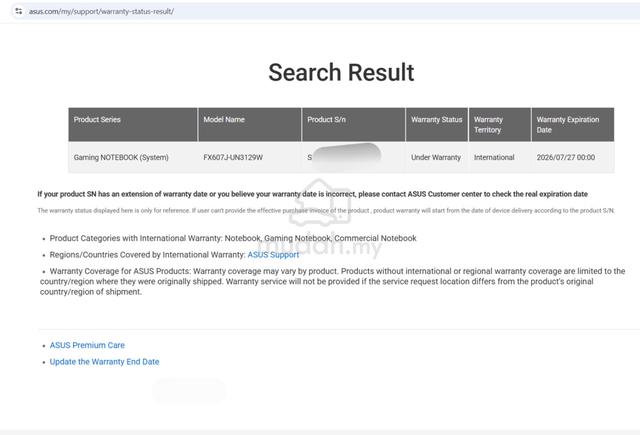640x435 pixels.
Task: Click the Warranty Coverage for ASUS Products paragraph
Action: [x=333, y=282]
